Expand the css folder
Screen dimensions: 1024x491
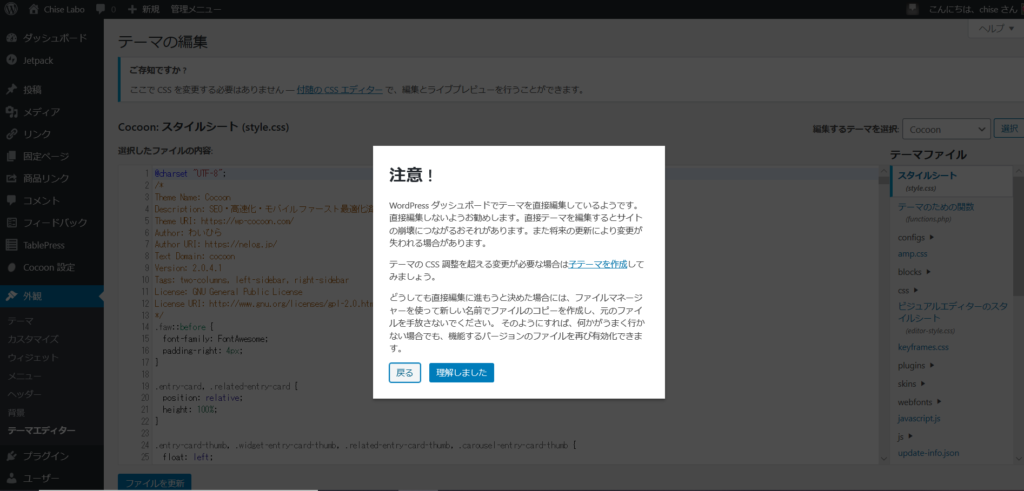(908, 290)
